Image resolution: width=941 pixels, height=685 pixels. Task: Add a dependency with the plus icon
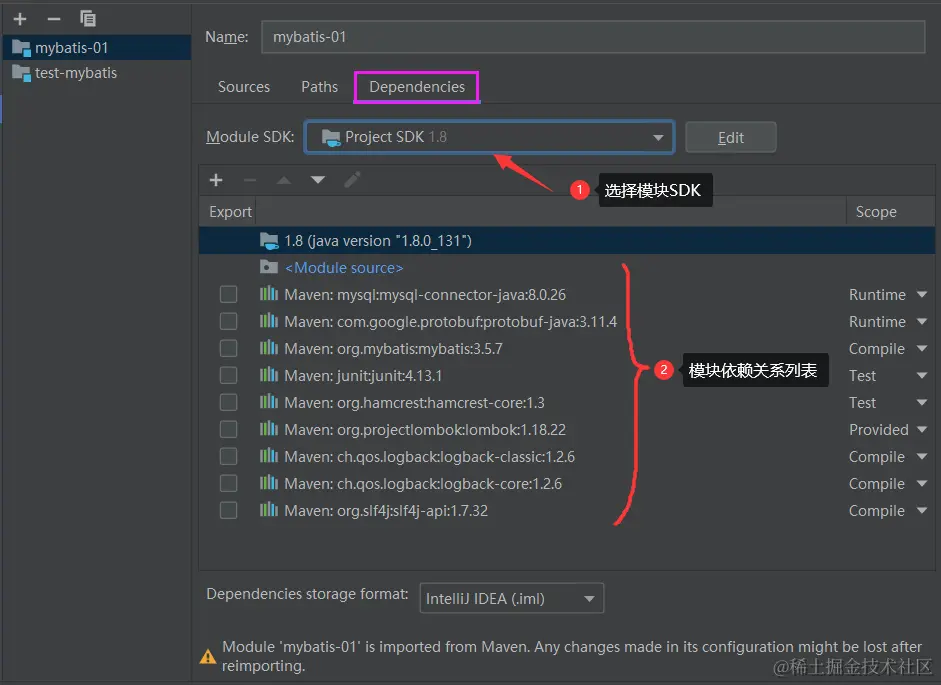coord(216,180)
